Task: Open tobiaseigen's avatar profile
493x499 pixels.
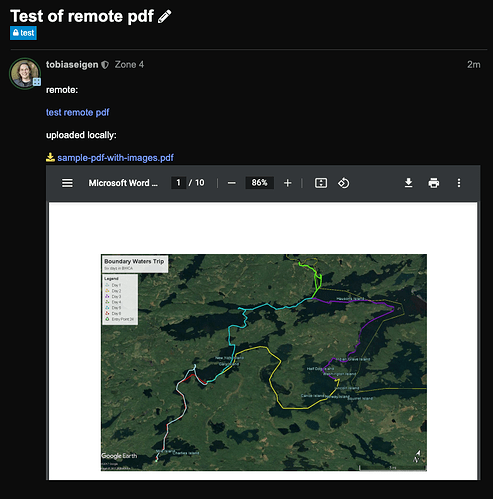Action: pos(25,73)
